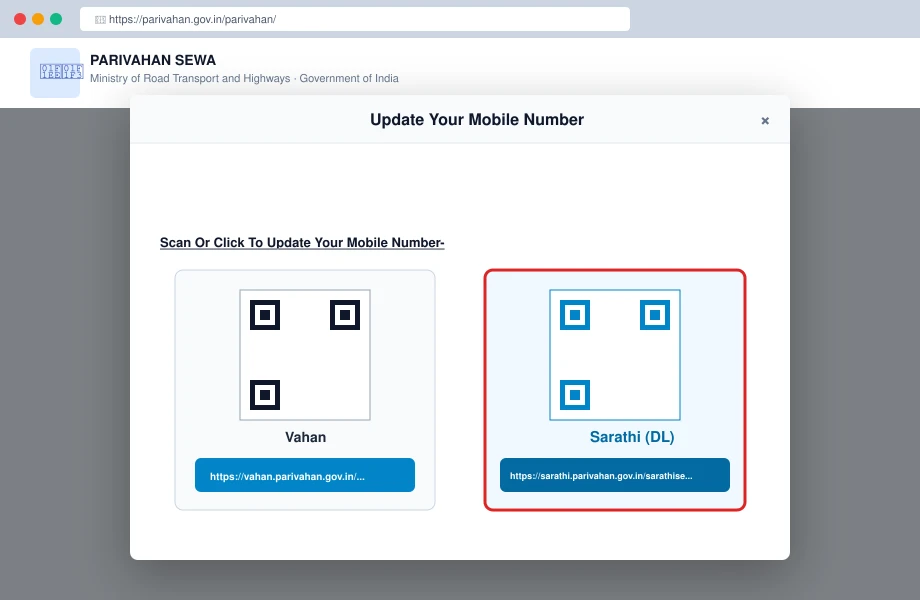Screen dimensions: 920x600
Task: Click the Sarathi (DL) label text
Action: [x=632, y=437]
